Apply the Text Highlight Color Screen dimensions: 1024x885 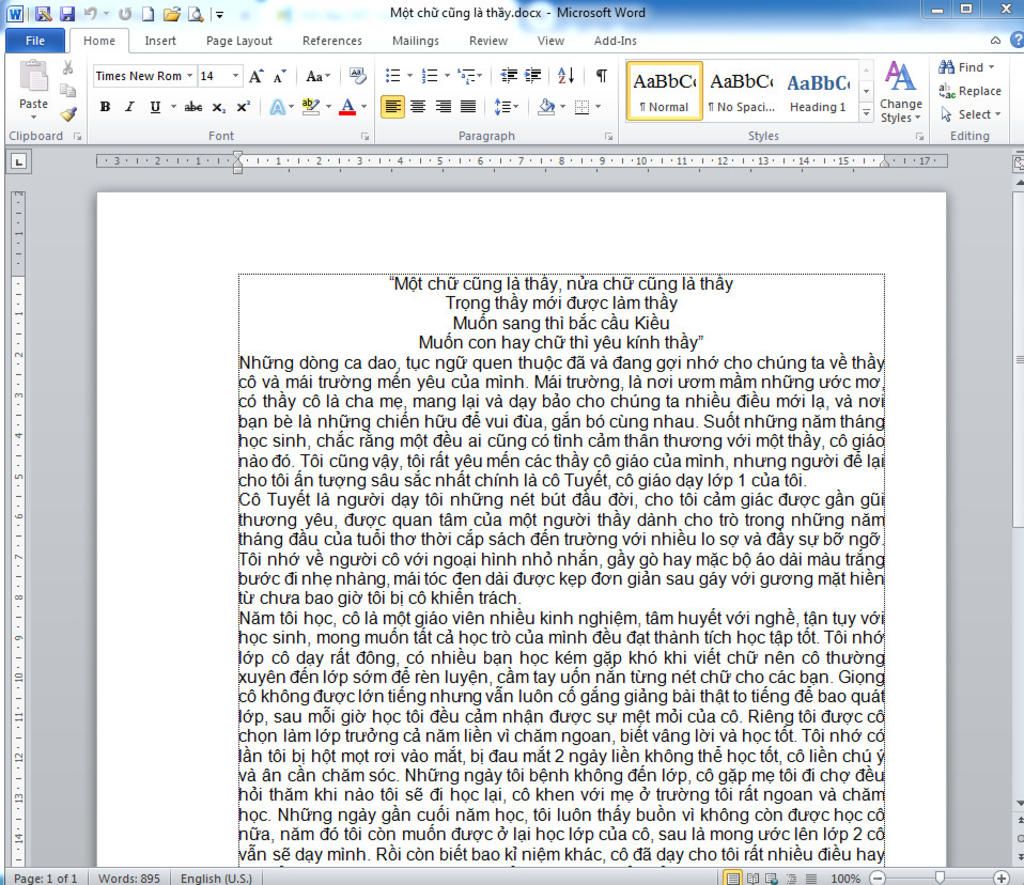point(311,106)
